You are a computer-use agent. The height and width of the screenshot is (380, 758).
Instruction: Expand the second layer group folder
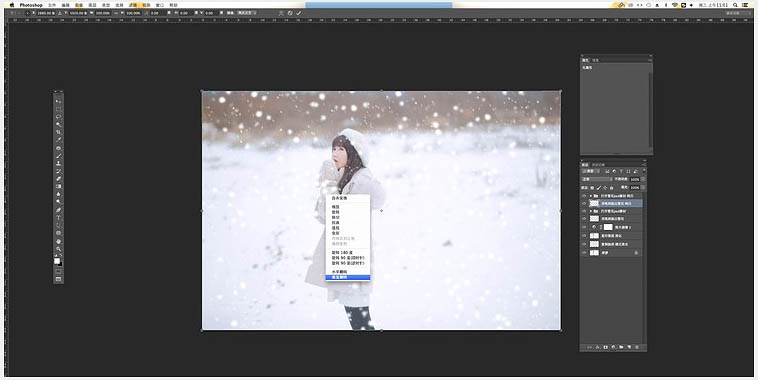point(590,211)
